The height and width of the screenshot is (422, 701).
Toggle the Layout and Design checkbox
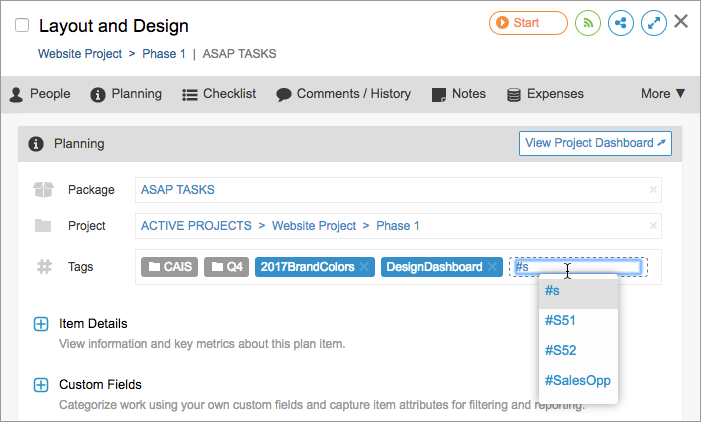click(22, 26)
